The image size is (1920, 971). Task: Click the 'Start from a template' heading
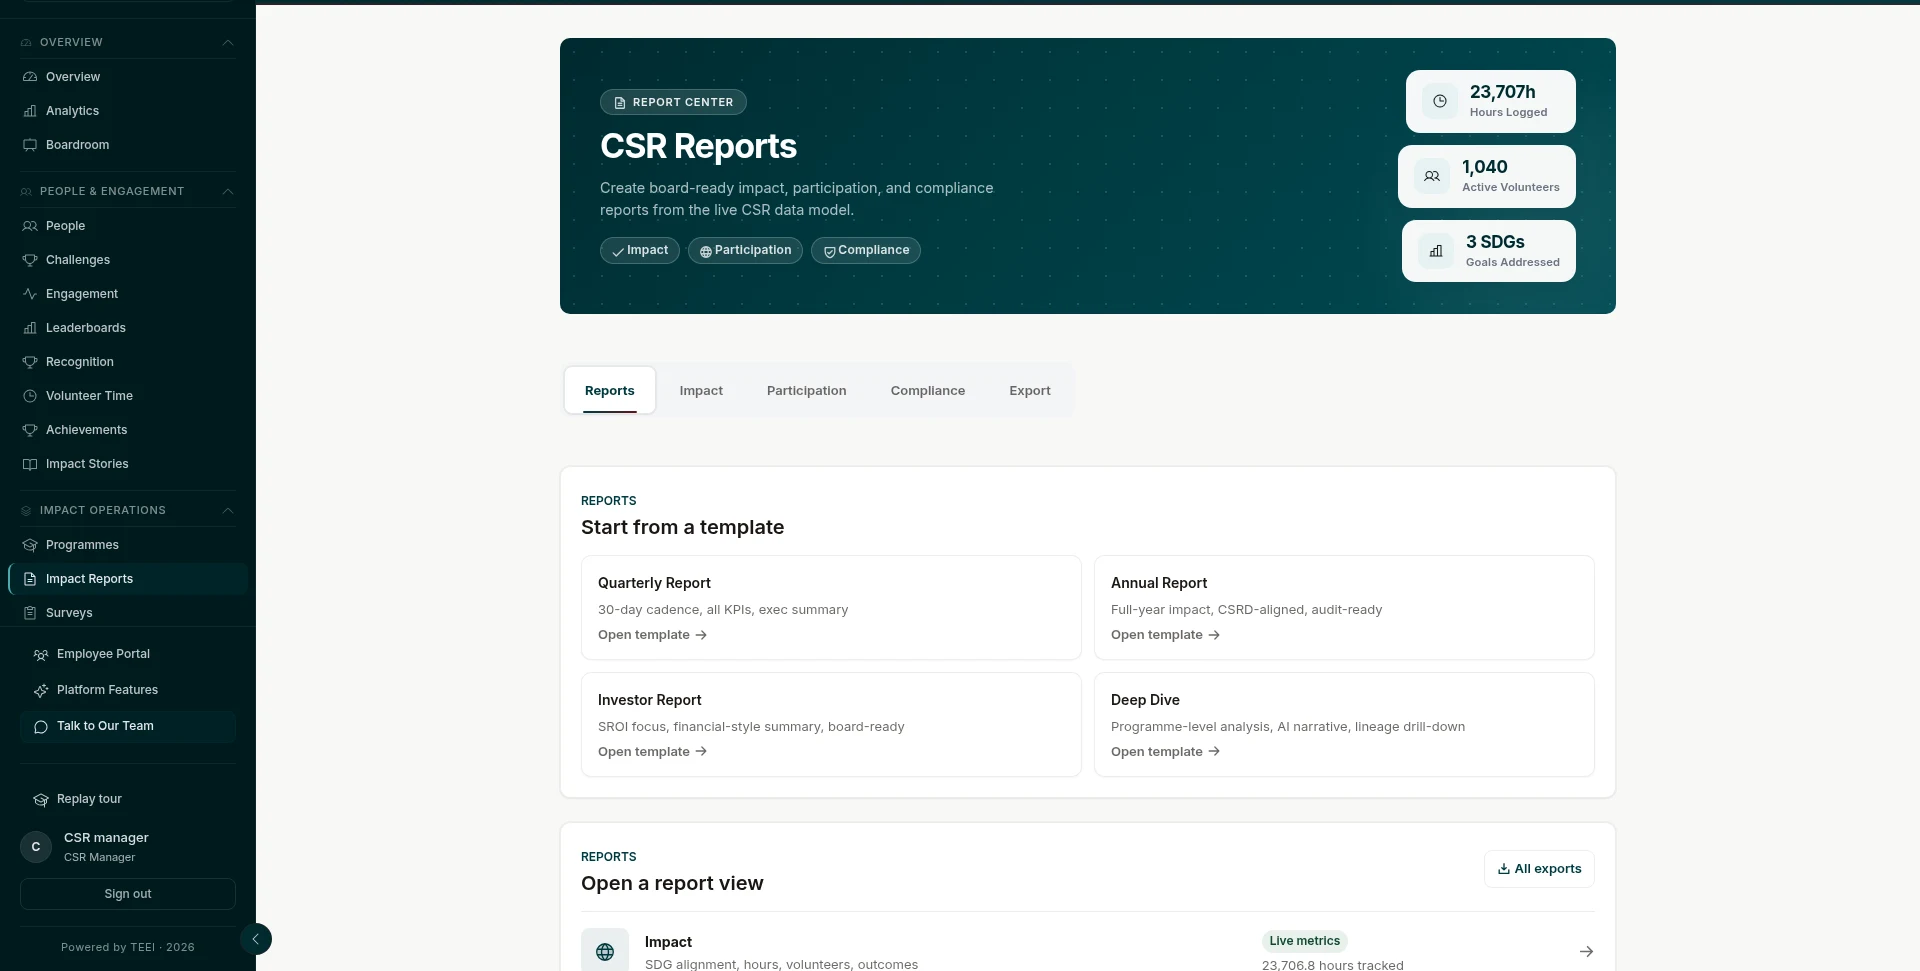(683, 527)
